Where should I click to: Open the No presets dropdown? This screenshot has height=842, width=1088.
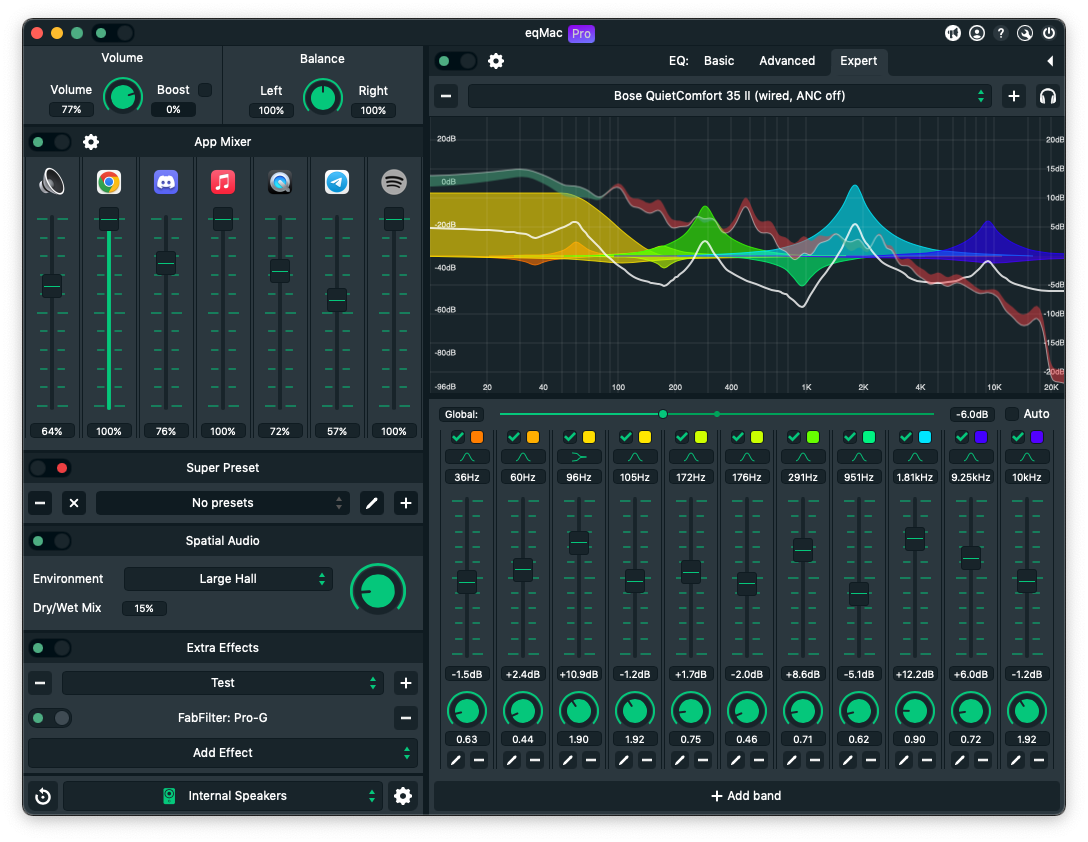coord(222,503)
